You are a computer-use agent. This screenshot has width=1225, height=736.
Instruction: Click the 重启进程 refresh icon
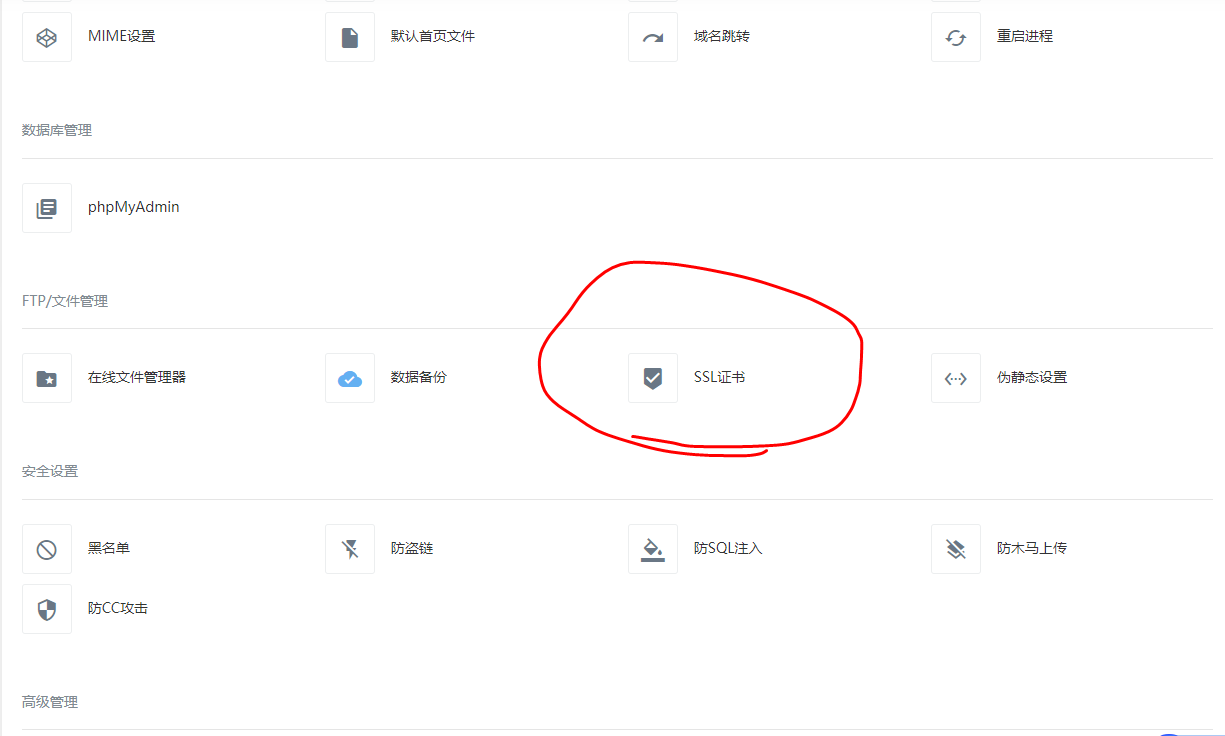coord(956,37)
